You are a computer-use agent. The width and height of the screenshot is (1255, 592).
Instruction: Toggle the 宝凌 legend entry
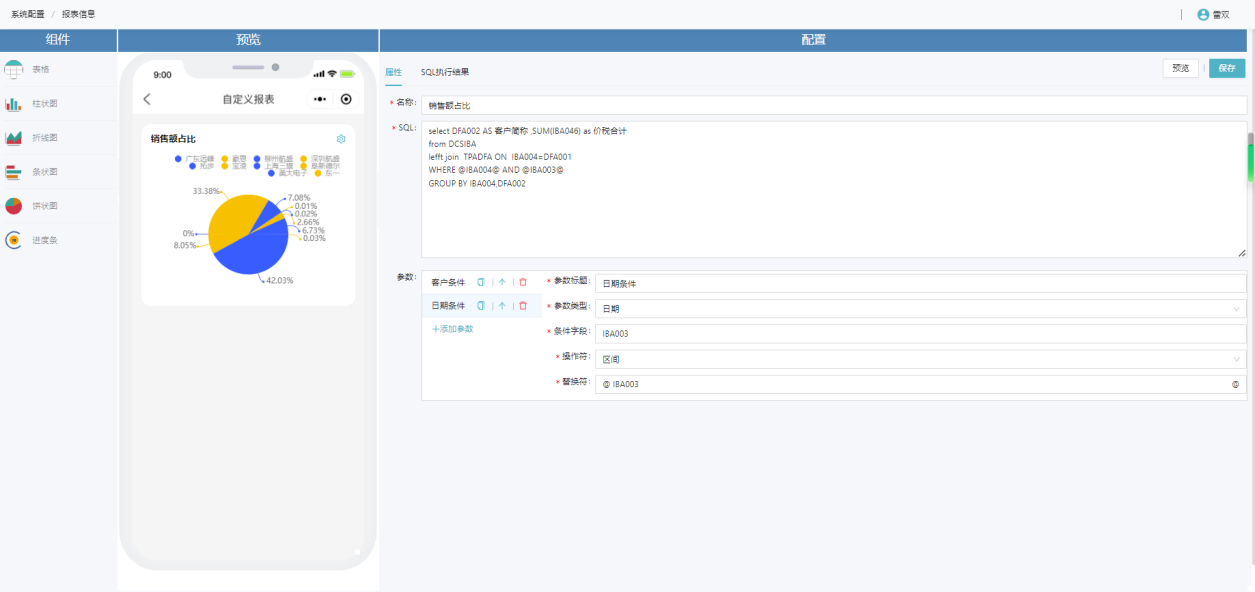(x=233, y=166)
